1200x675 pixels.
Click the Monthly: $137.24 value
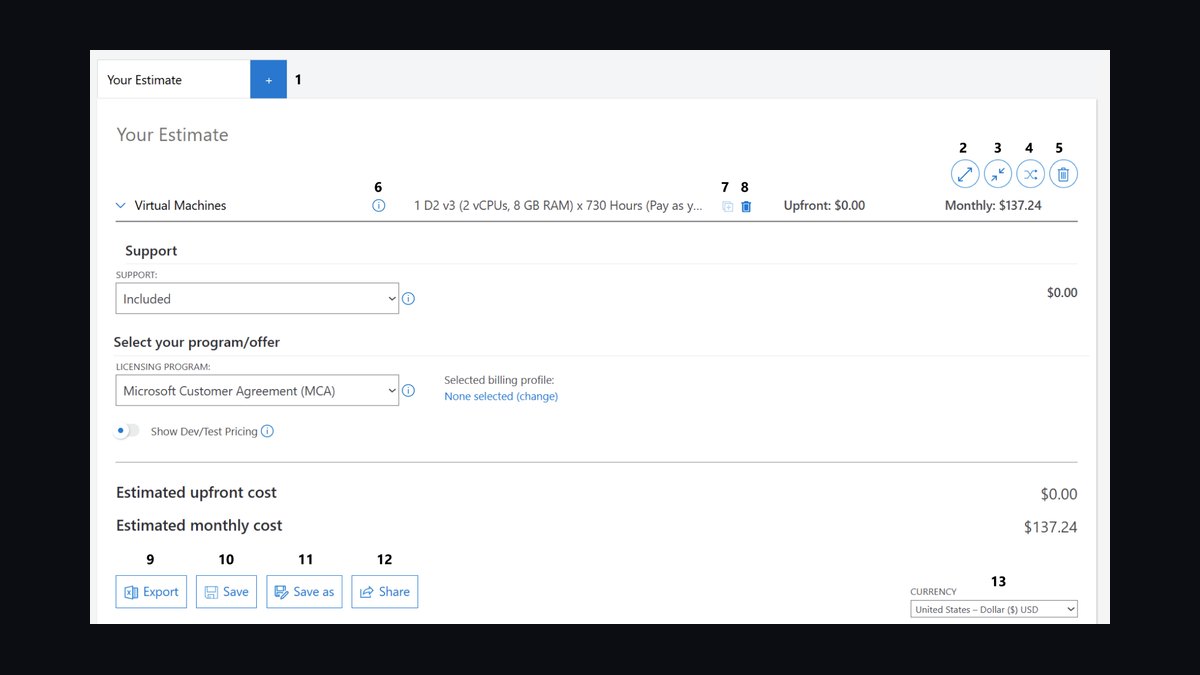click(x=993, y=205)
